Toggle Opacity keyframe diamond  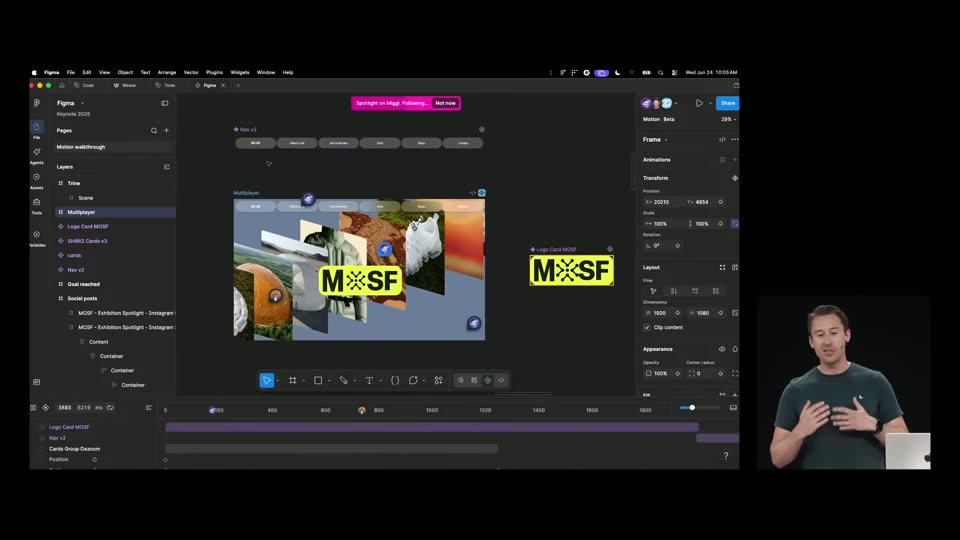coord(677,373)
